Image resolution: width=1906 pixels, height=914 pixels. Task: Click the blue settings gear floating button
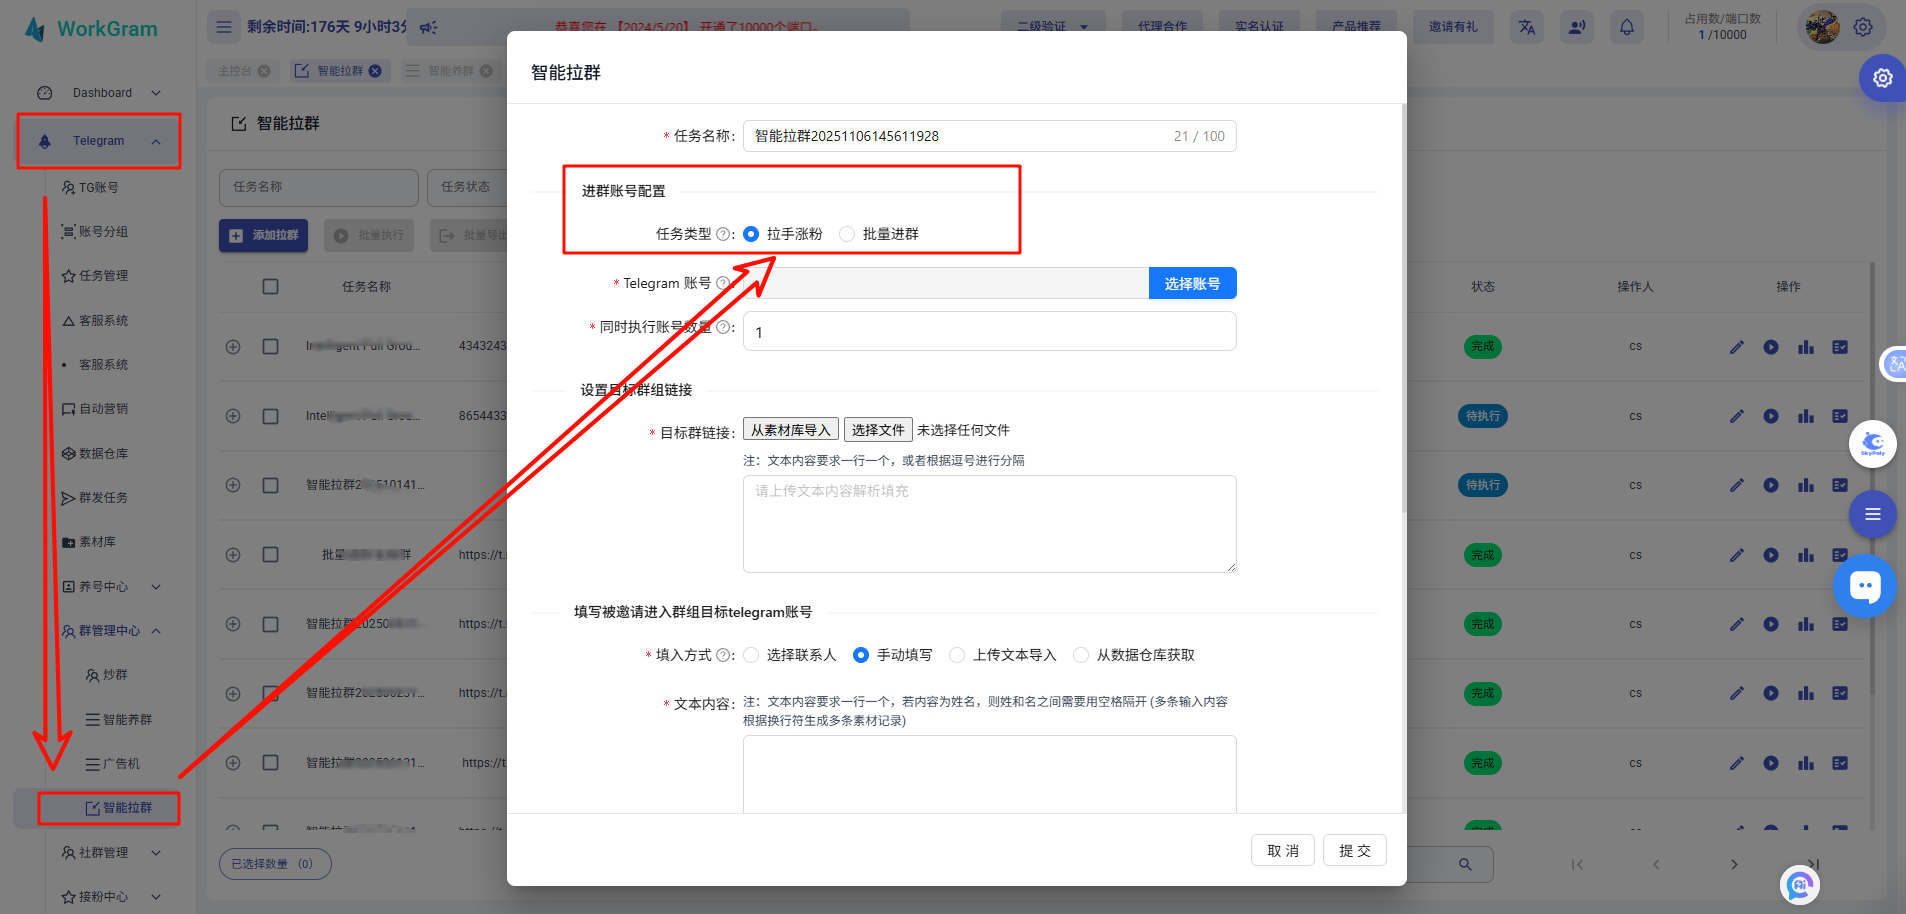pos(1881,78)
